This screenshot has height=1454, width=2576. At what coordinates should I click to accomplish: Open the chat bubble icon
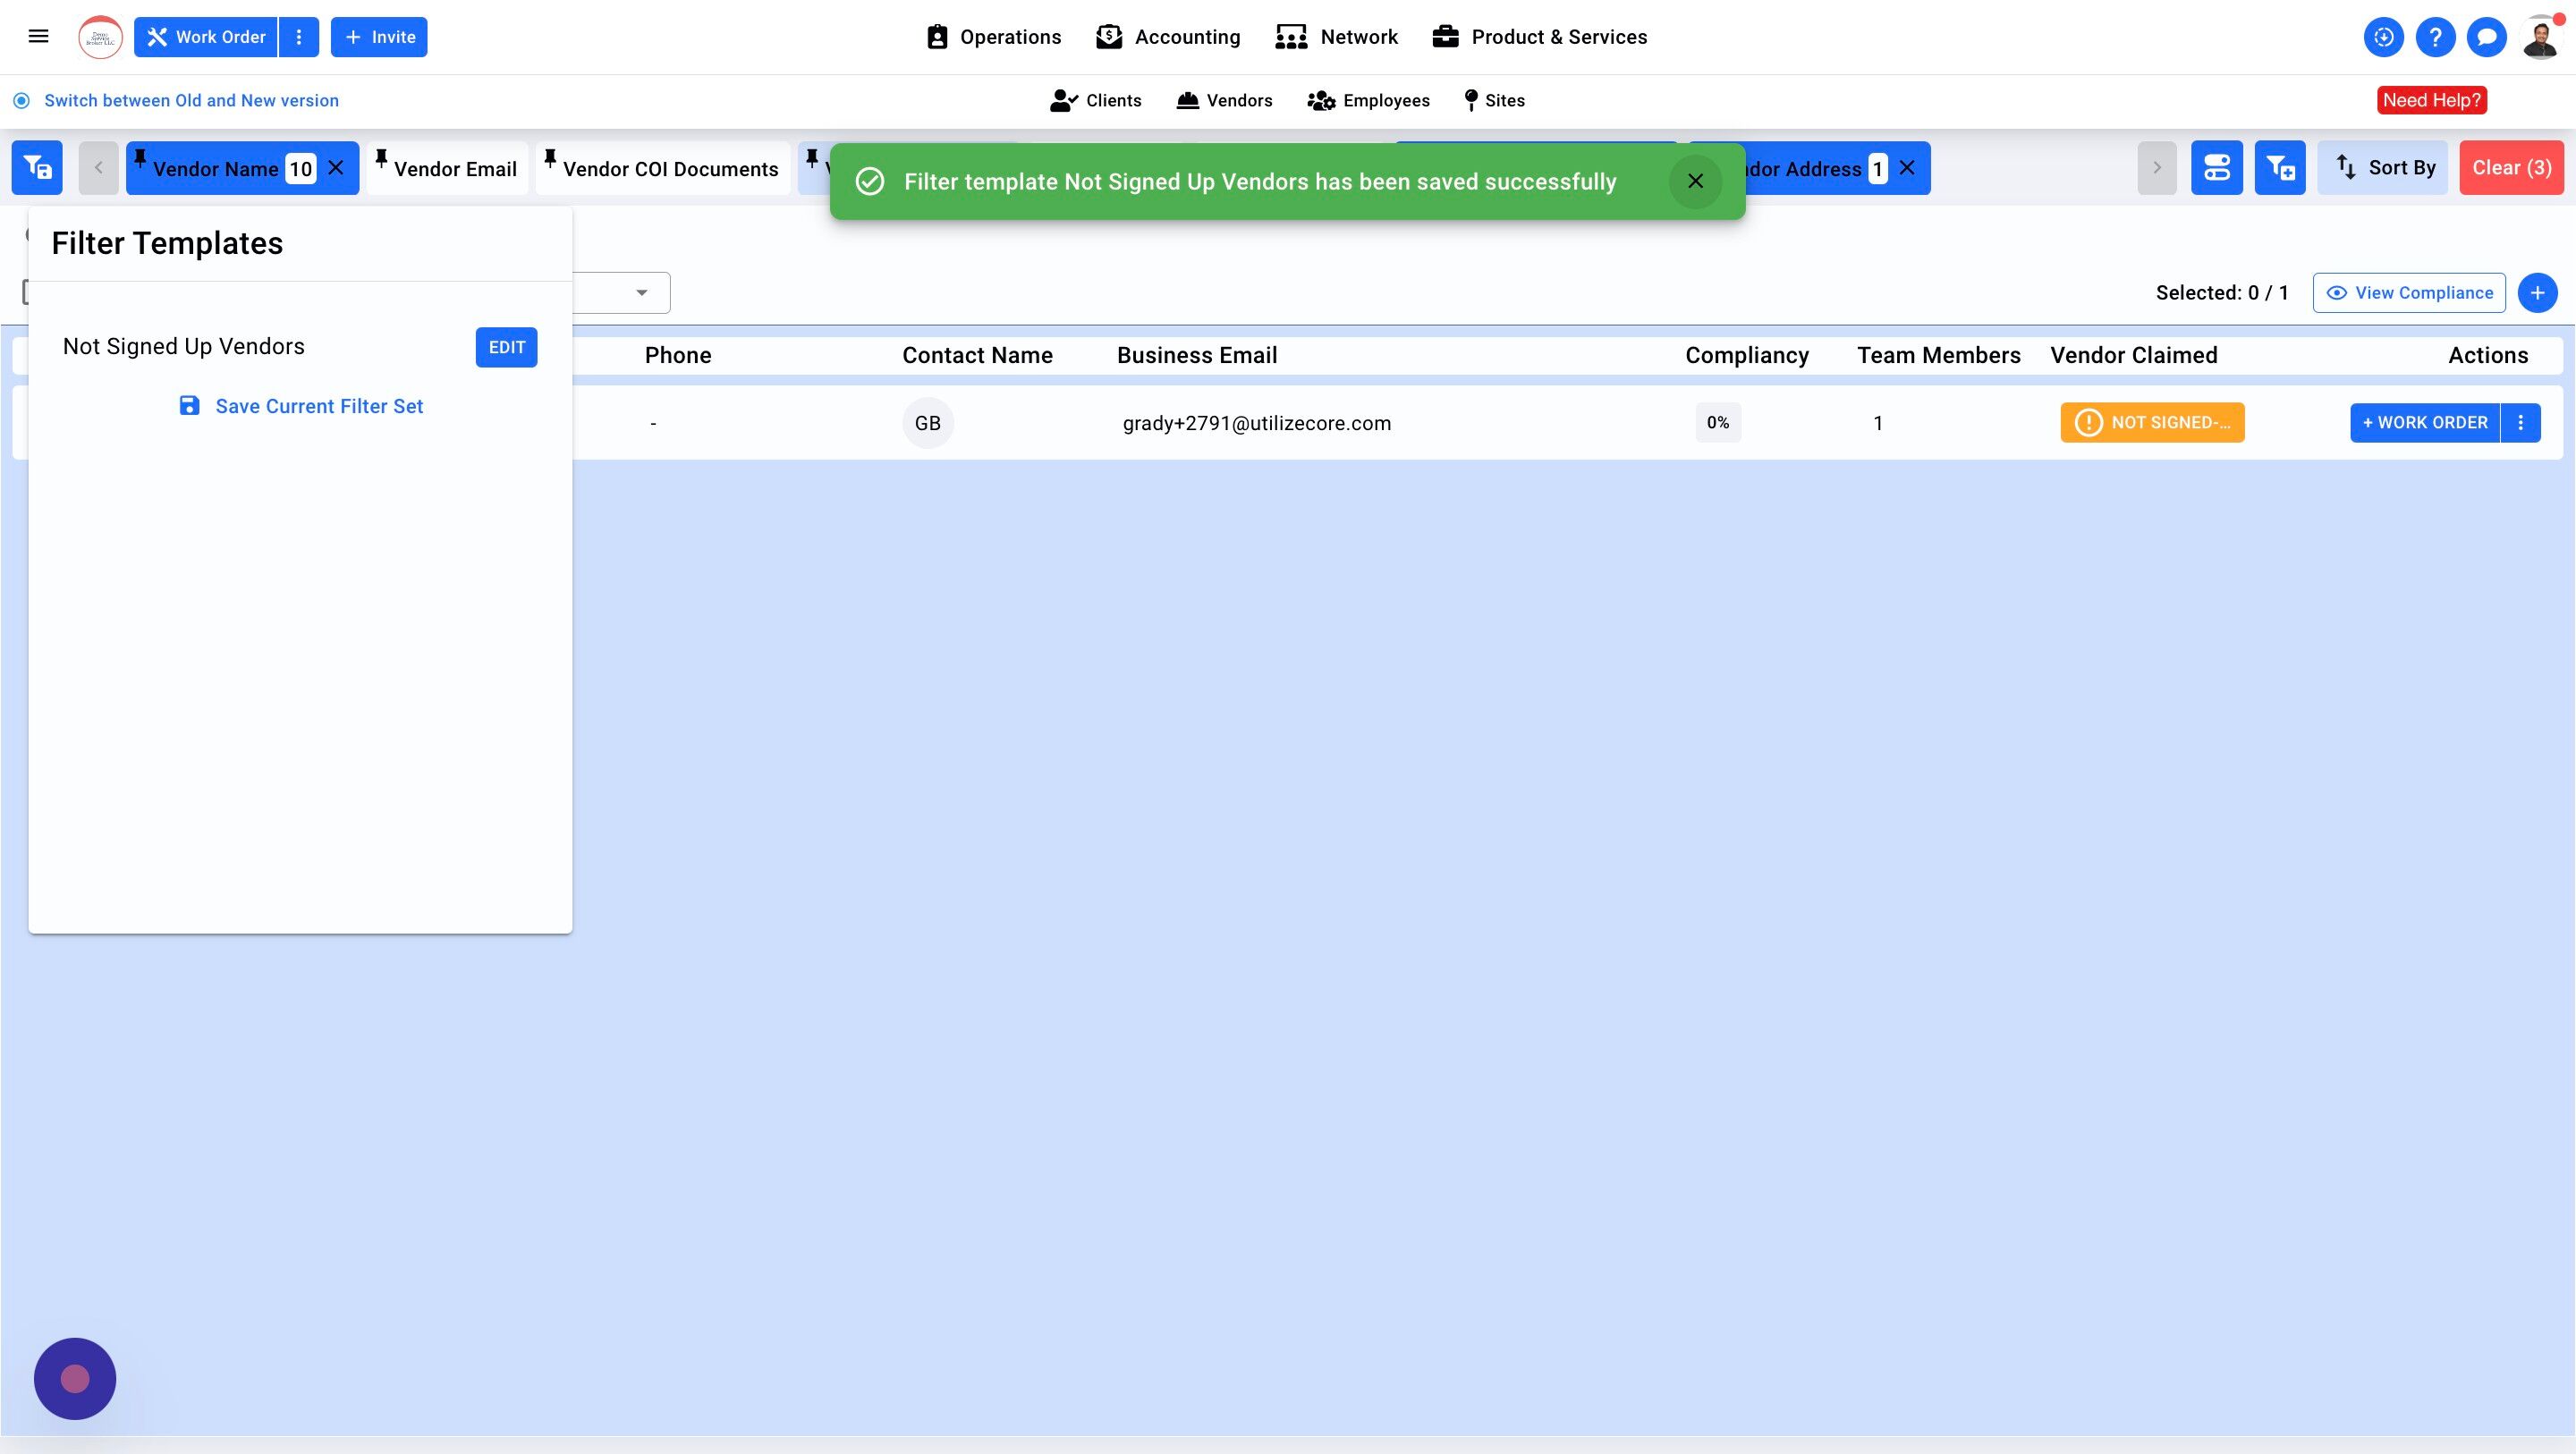click(2486, 38)
